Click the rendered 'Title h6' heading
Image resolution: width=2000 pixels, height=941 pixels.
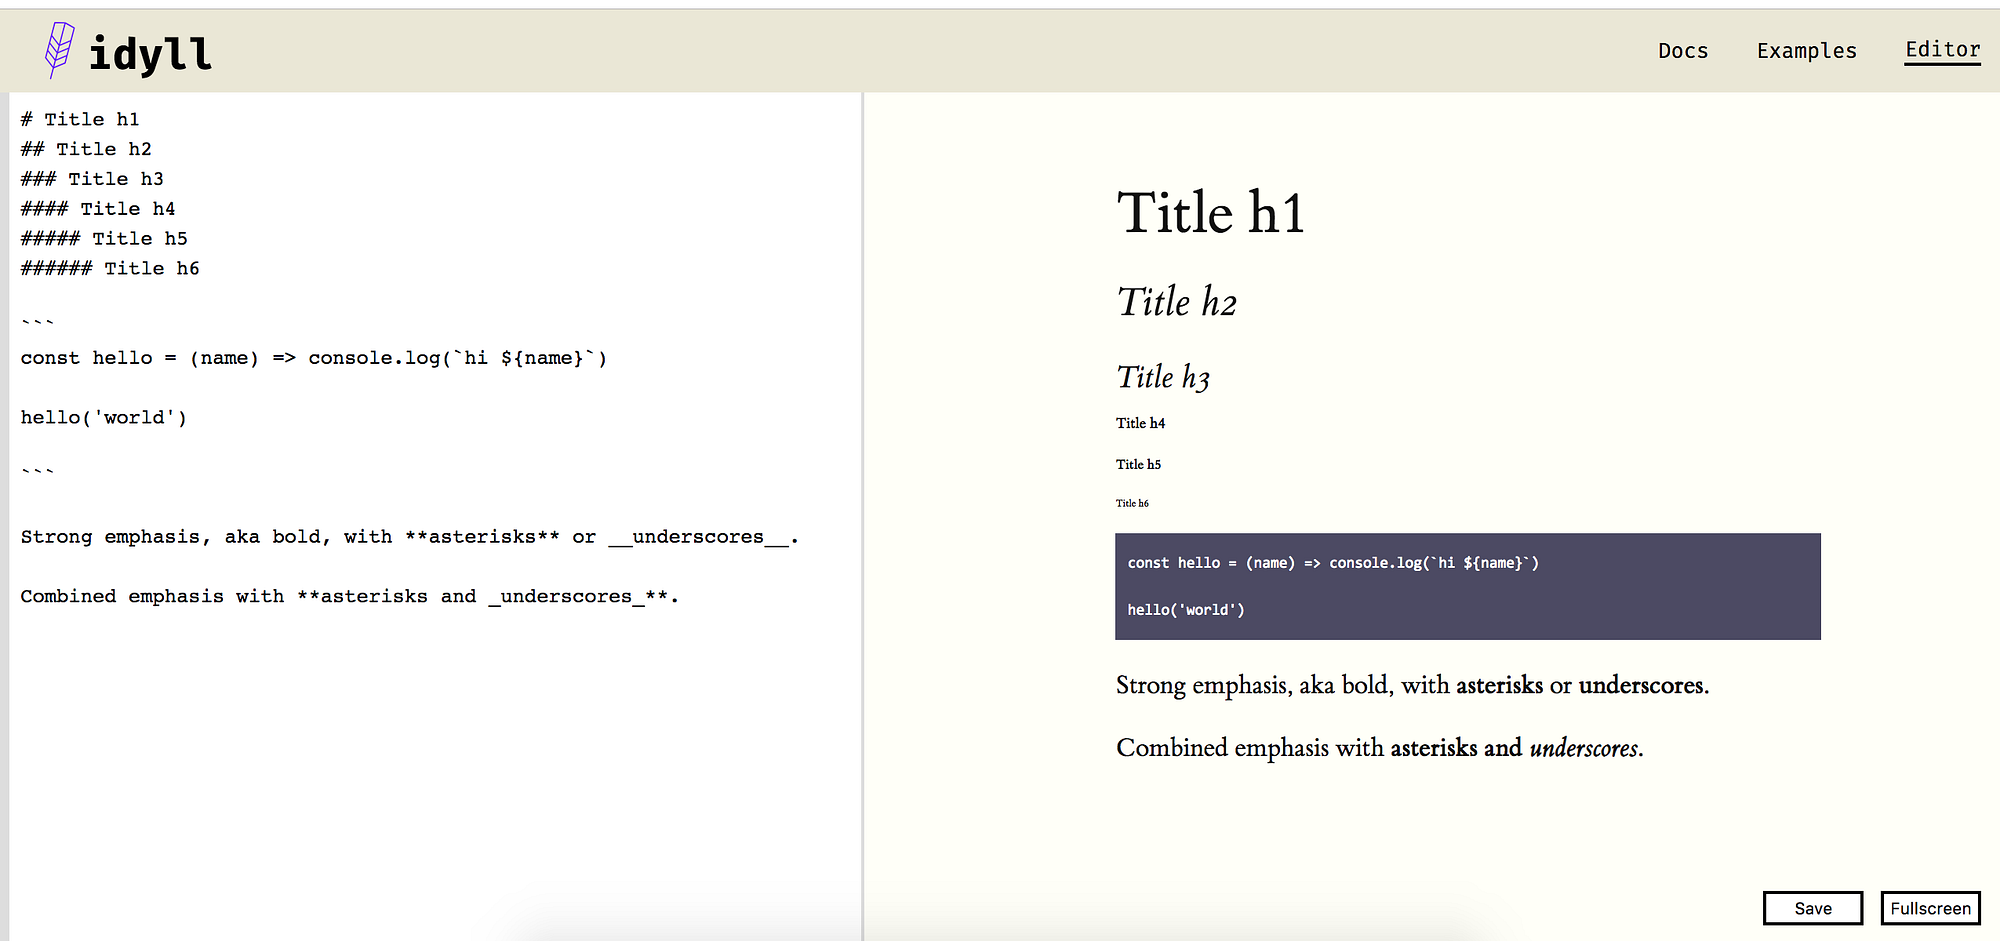pyautogui.click(x=1133, y=503)
